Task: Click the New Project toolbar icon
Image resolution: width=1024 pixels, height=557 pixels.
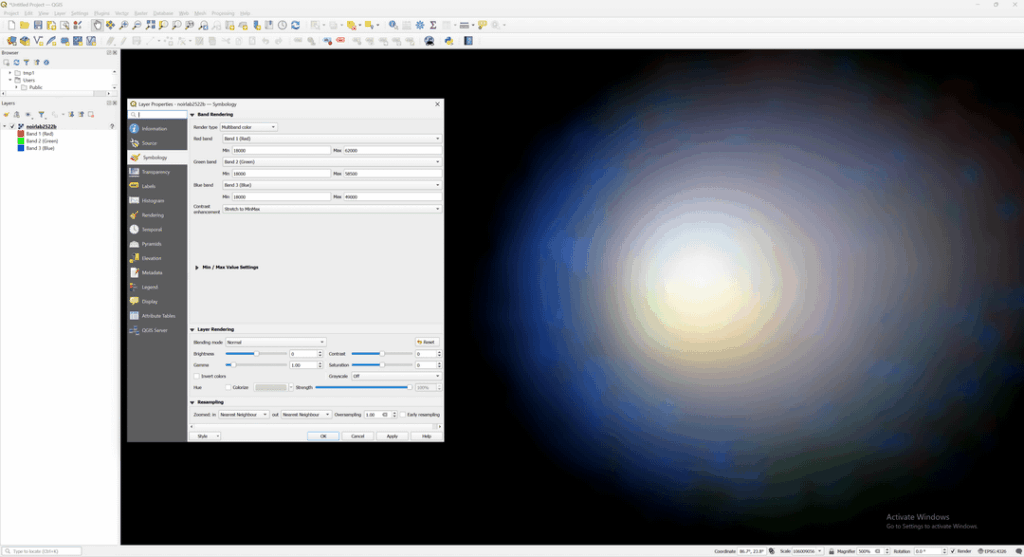Action: point(11,25)
